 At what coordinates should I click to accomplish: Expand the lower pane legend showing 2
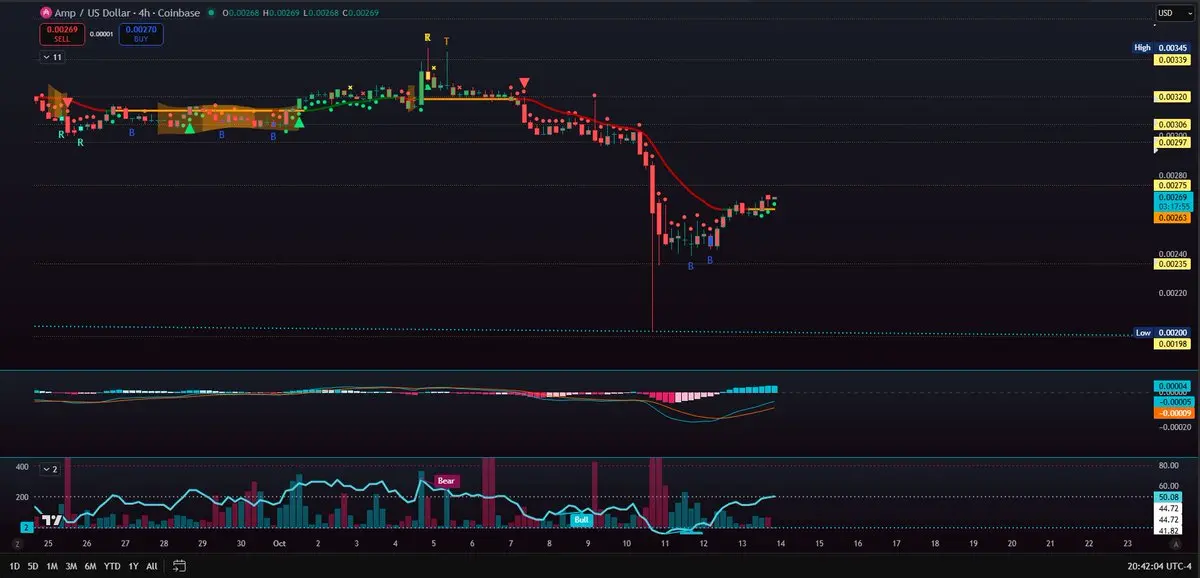pyautogui.click(x=52, y=468)
